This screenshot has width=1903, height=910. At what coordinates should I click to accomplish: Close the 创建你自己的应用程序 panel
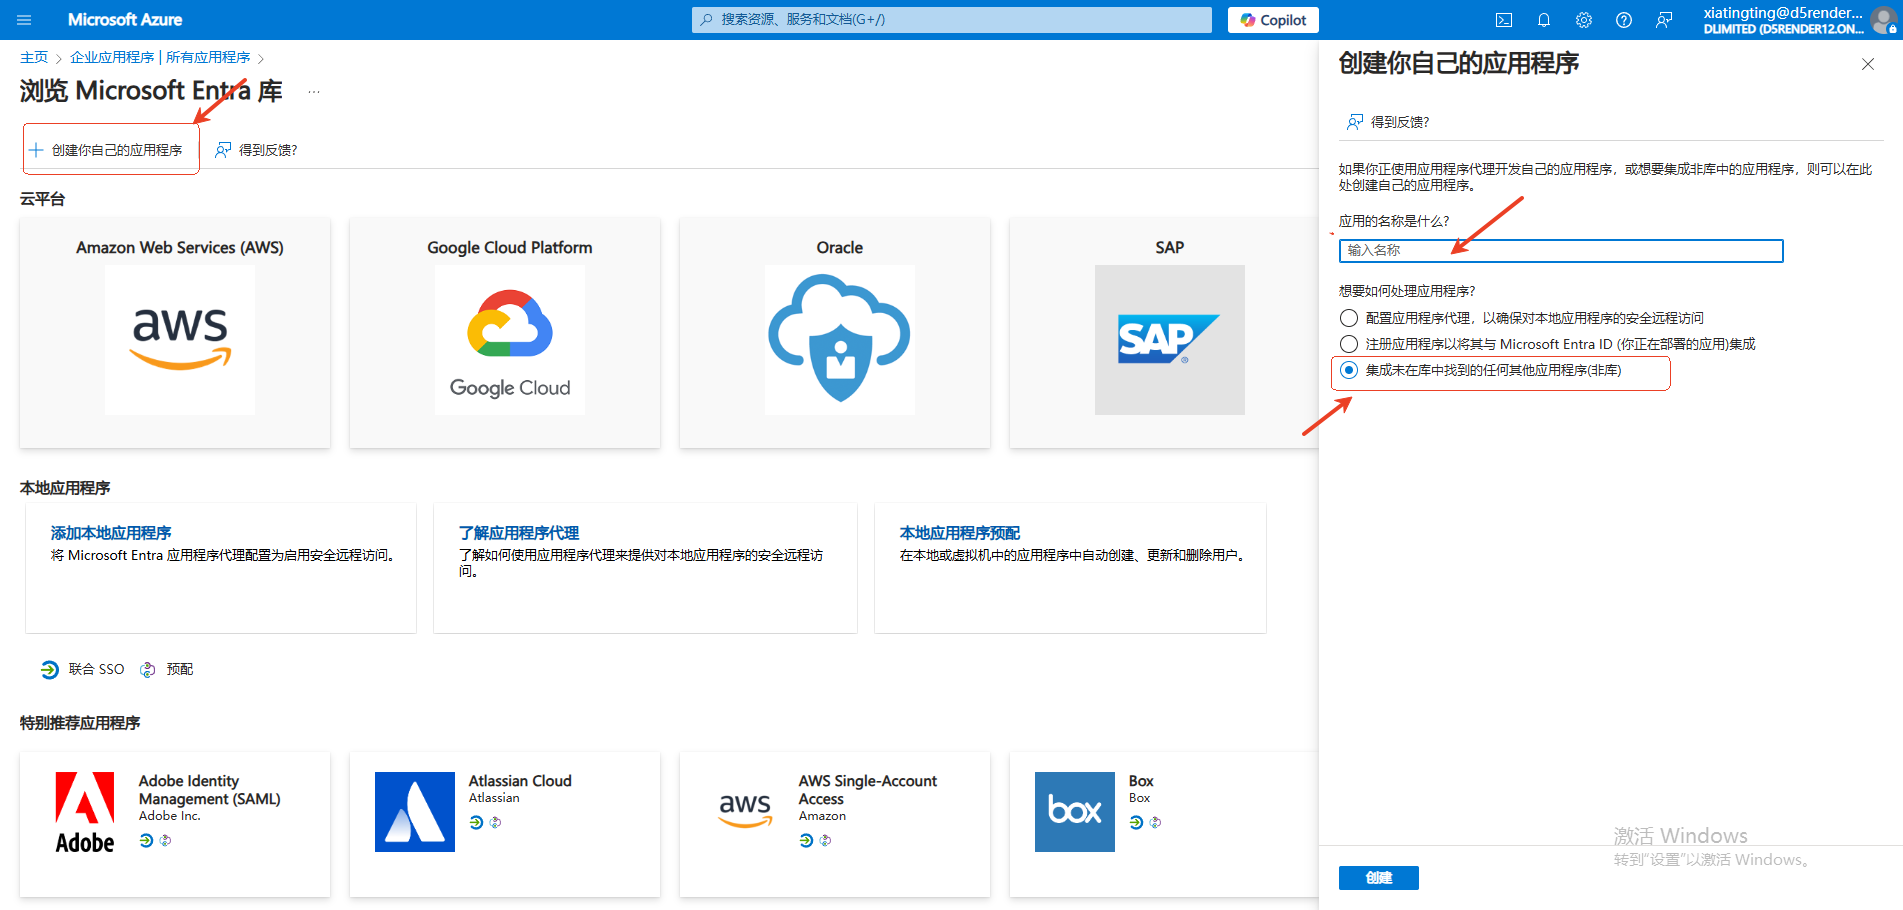[x=1868, y=64]
